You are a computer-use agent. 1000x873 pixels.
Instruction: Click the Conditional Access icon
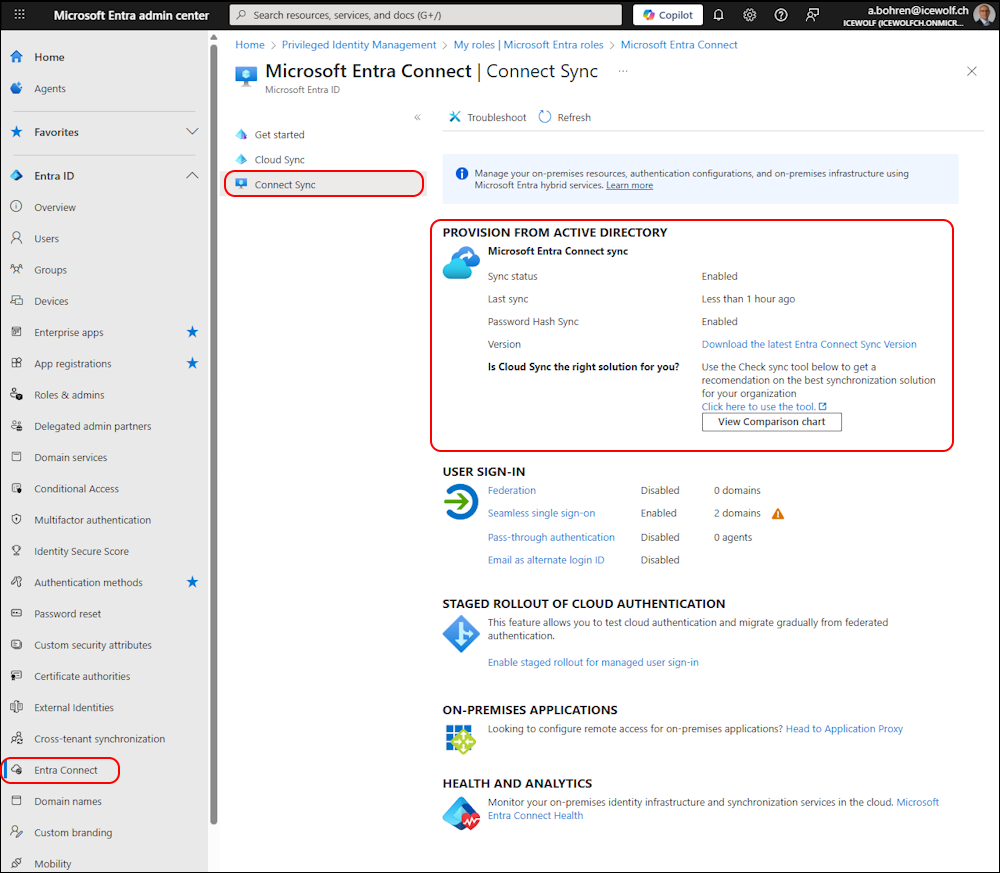click(17, 488)
